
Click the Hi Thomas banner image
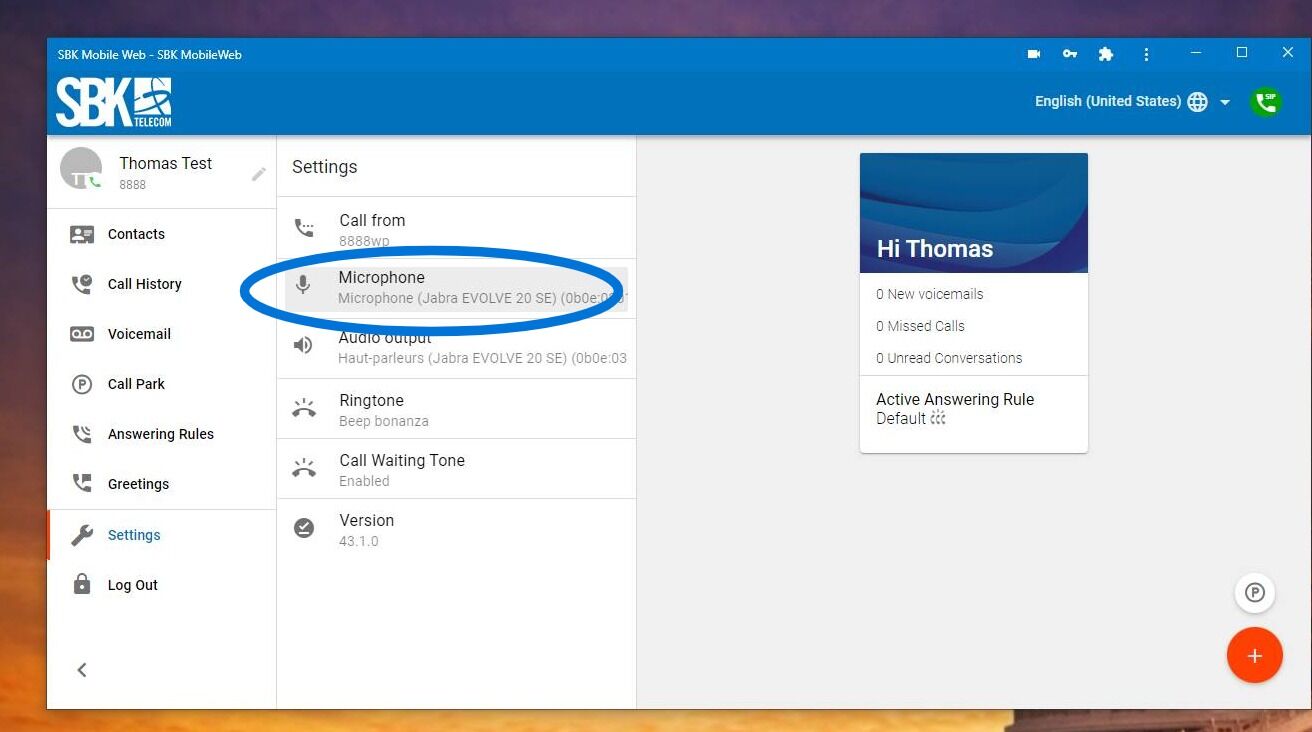(973, 213)
